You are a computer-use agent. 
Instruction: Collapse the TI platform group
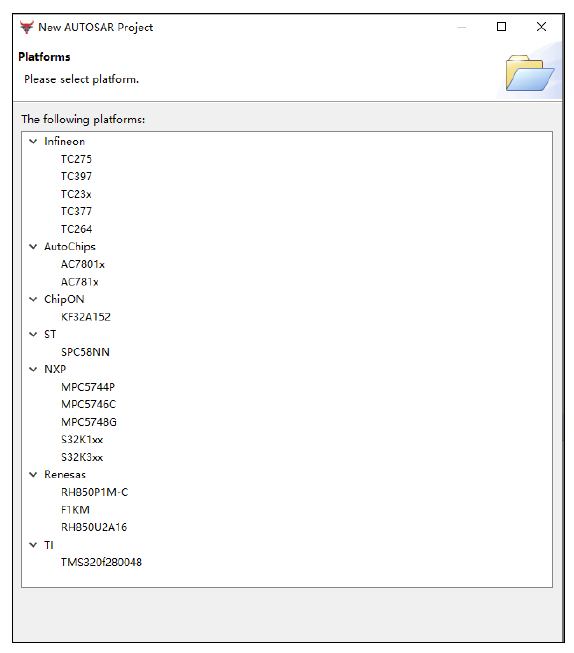pos(33,545)
